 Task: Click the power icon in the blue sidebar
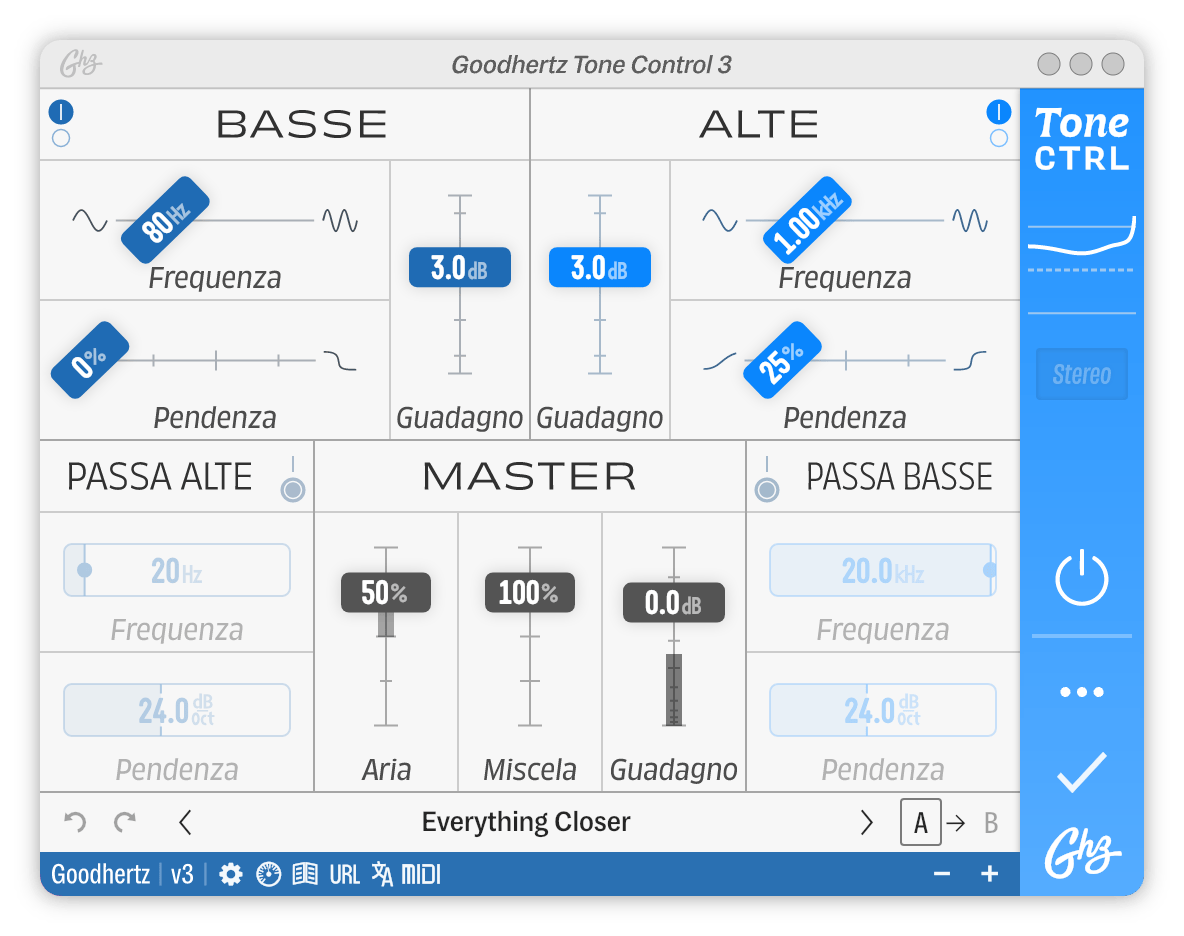1081,577
